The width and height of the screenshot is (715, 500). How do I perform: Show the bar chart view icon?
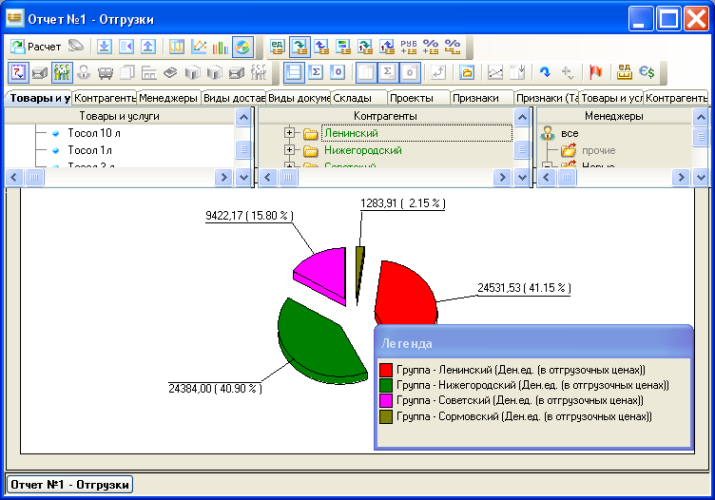click(220, 46)
